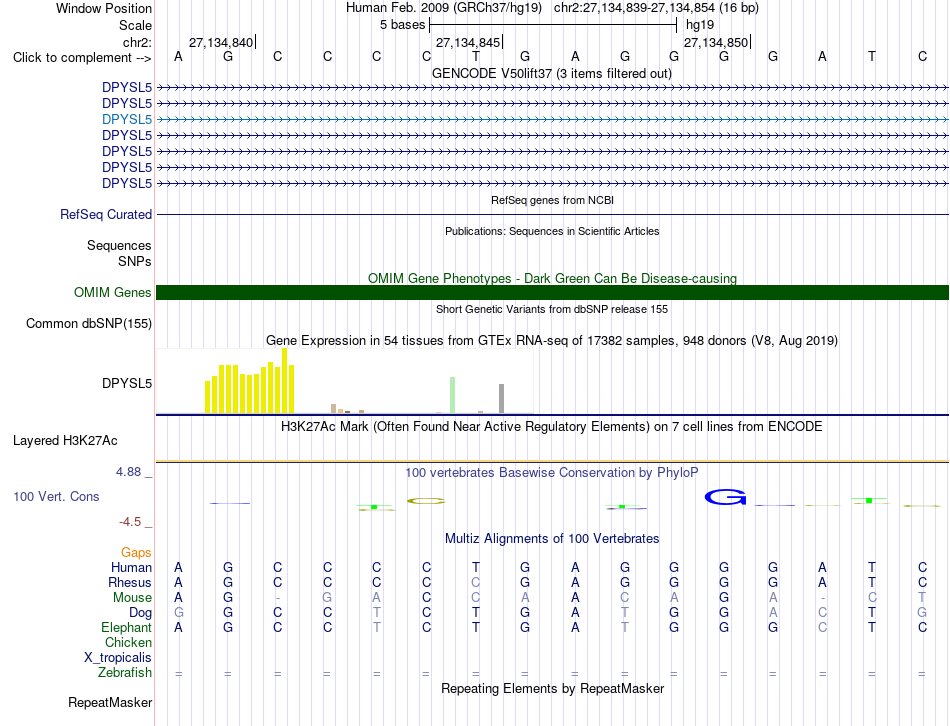Image resolution: width=950 pixels, height=726 pixels.
Task: Click the 'Click to complement -->' label
Action: 82,58
